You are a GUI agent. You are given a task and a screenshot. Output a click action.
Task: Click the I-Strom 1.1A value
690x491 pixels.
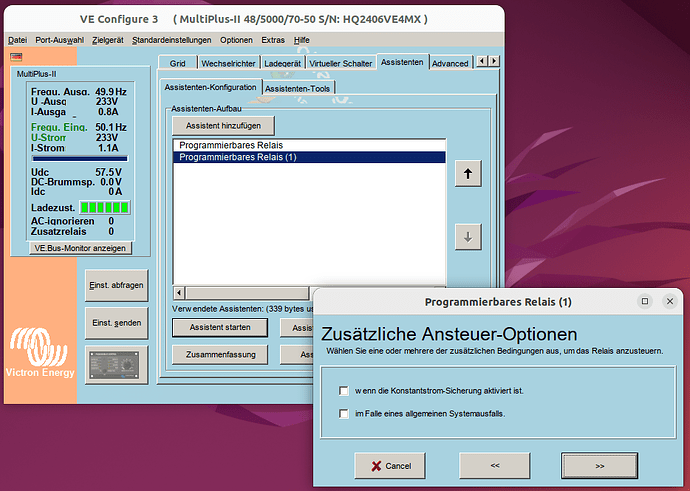(108, 148)
